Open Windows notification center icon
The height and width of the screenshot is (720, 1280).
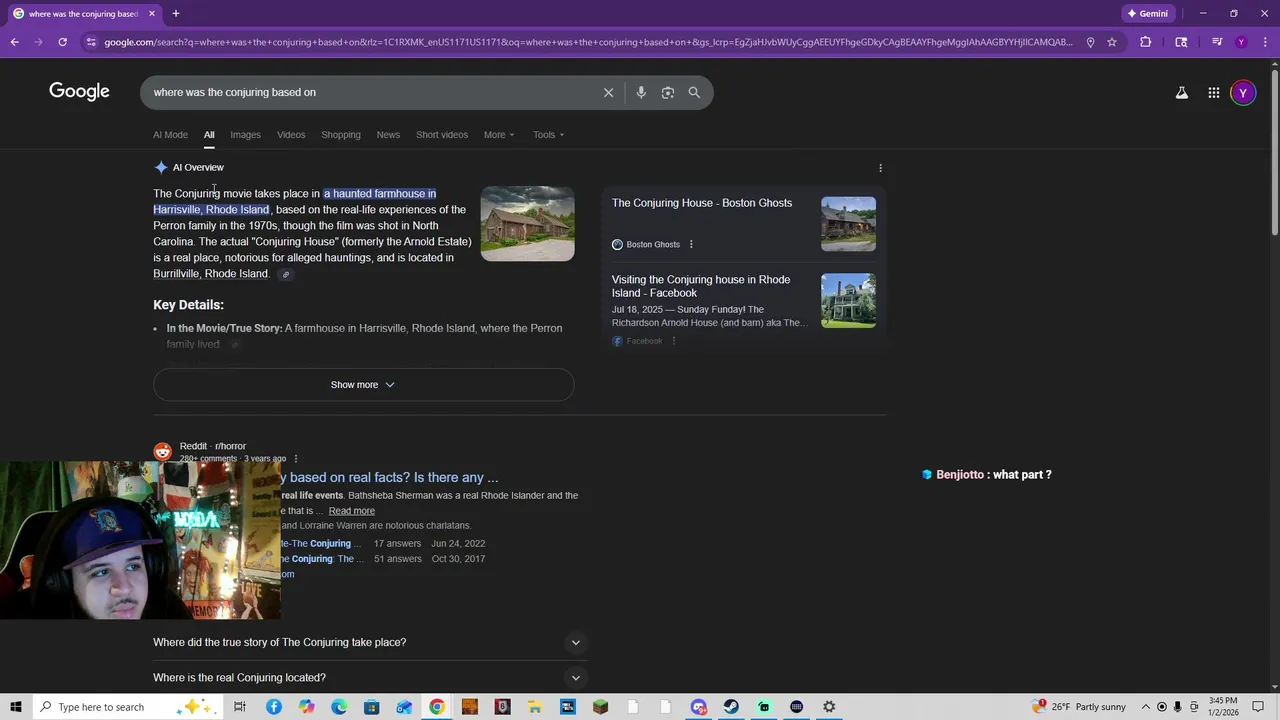(1258, 707)
